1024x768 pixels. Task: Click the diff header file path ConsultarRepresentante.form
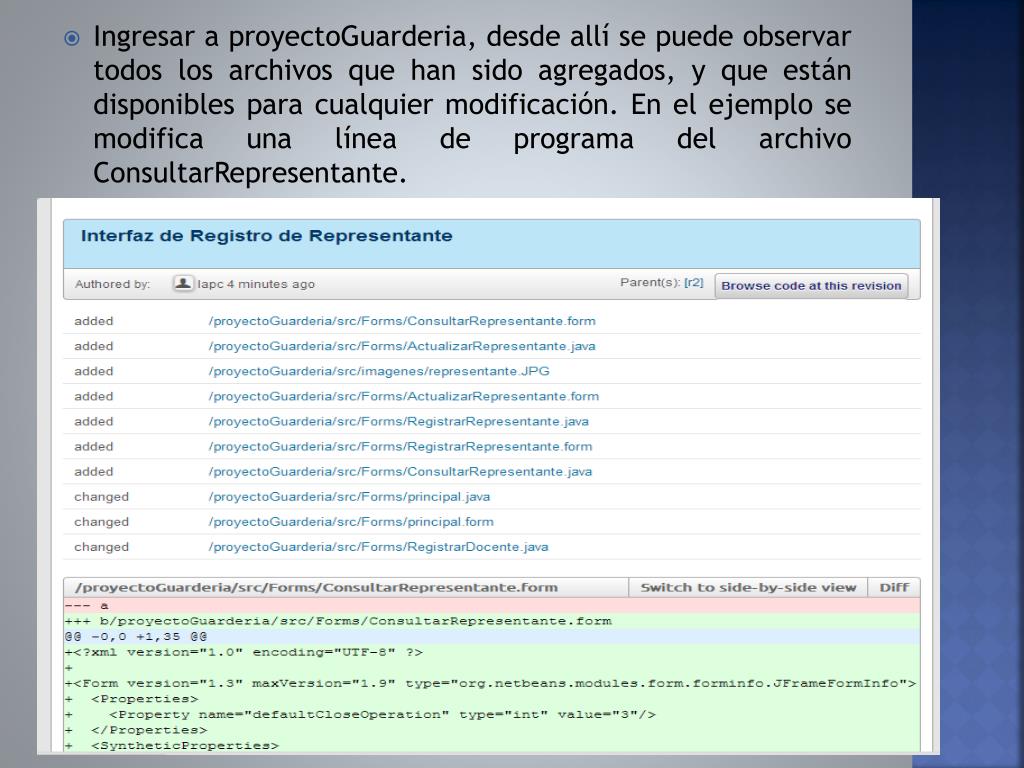pos(316,588)
